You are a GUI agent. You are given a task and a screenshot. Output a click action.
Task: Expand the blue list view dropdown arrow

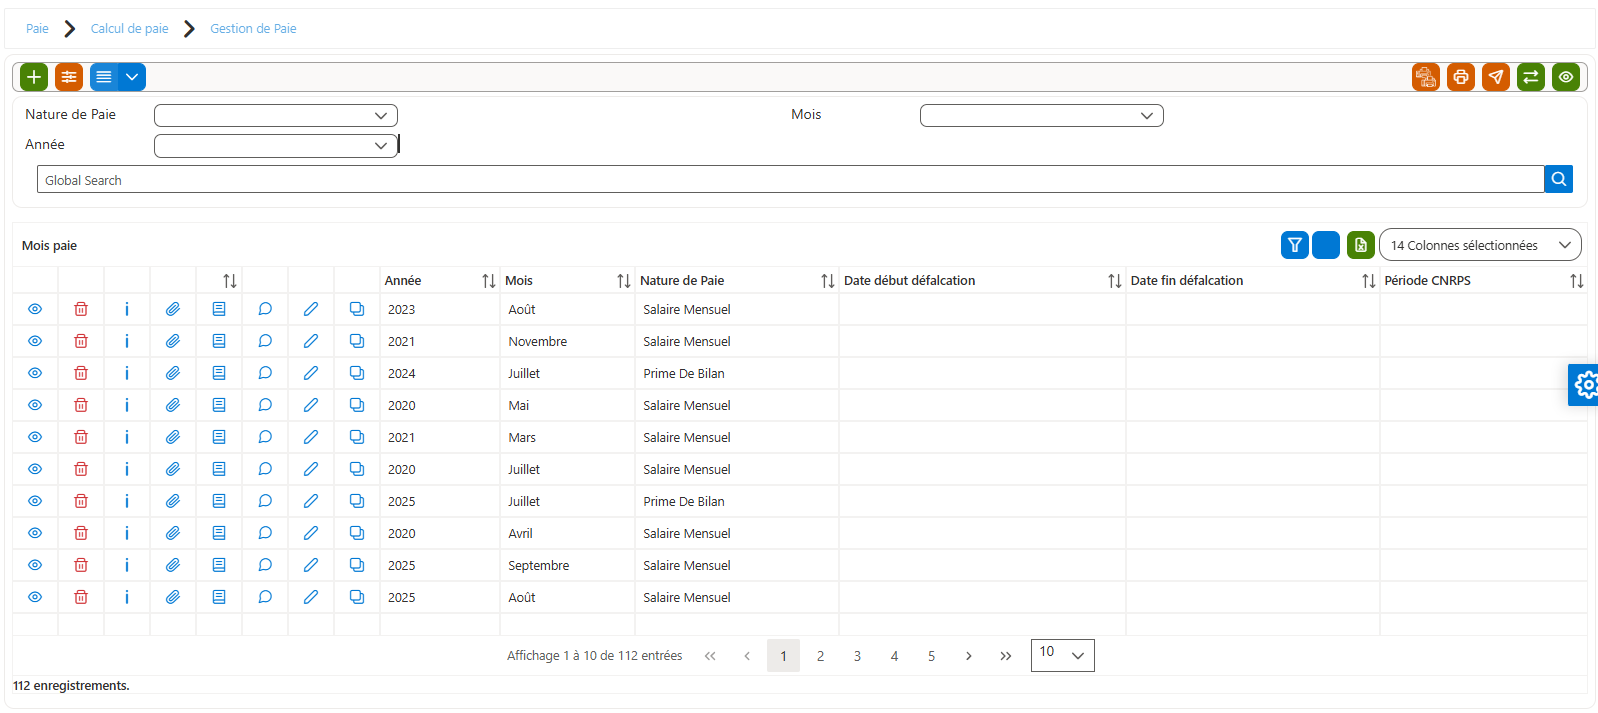point(132,77)
